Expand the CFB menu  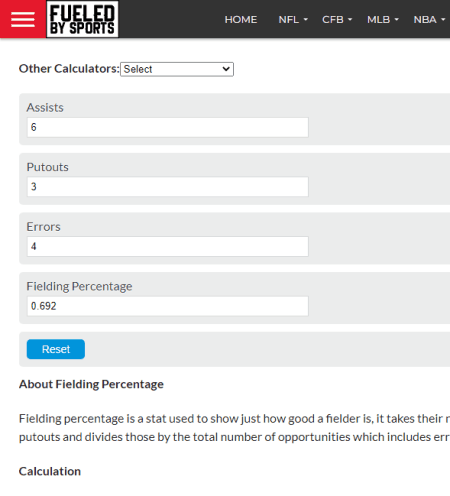pyautogui.click(x=337, y=20)
